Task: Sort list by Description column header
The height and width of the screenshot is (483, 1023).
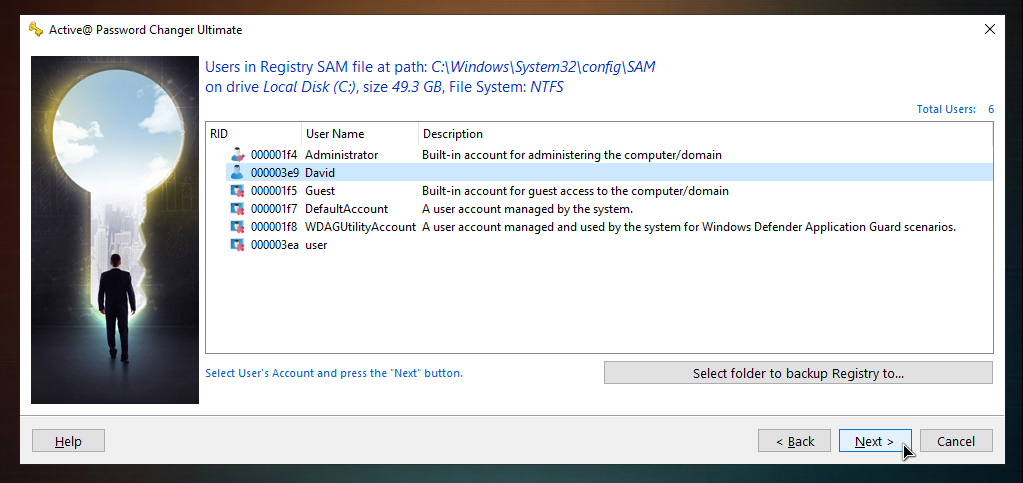Action: 705,134
